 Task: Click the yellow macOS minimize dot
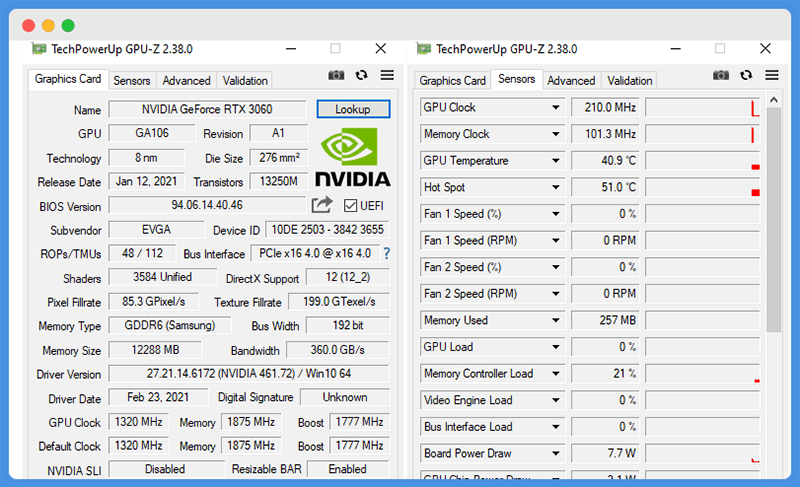pos(48,25)
